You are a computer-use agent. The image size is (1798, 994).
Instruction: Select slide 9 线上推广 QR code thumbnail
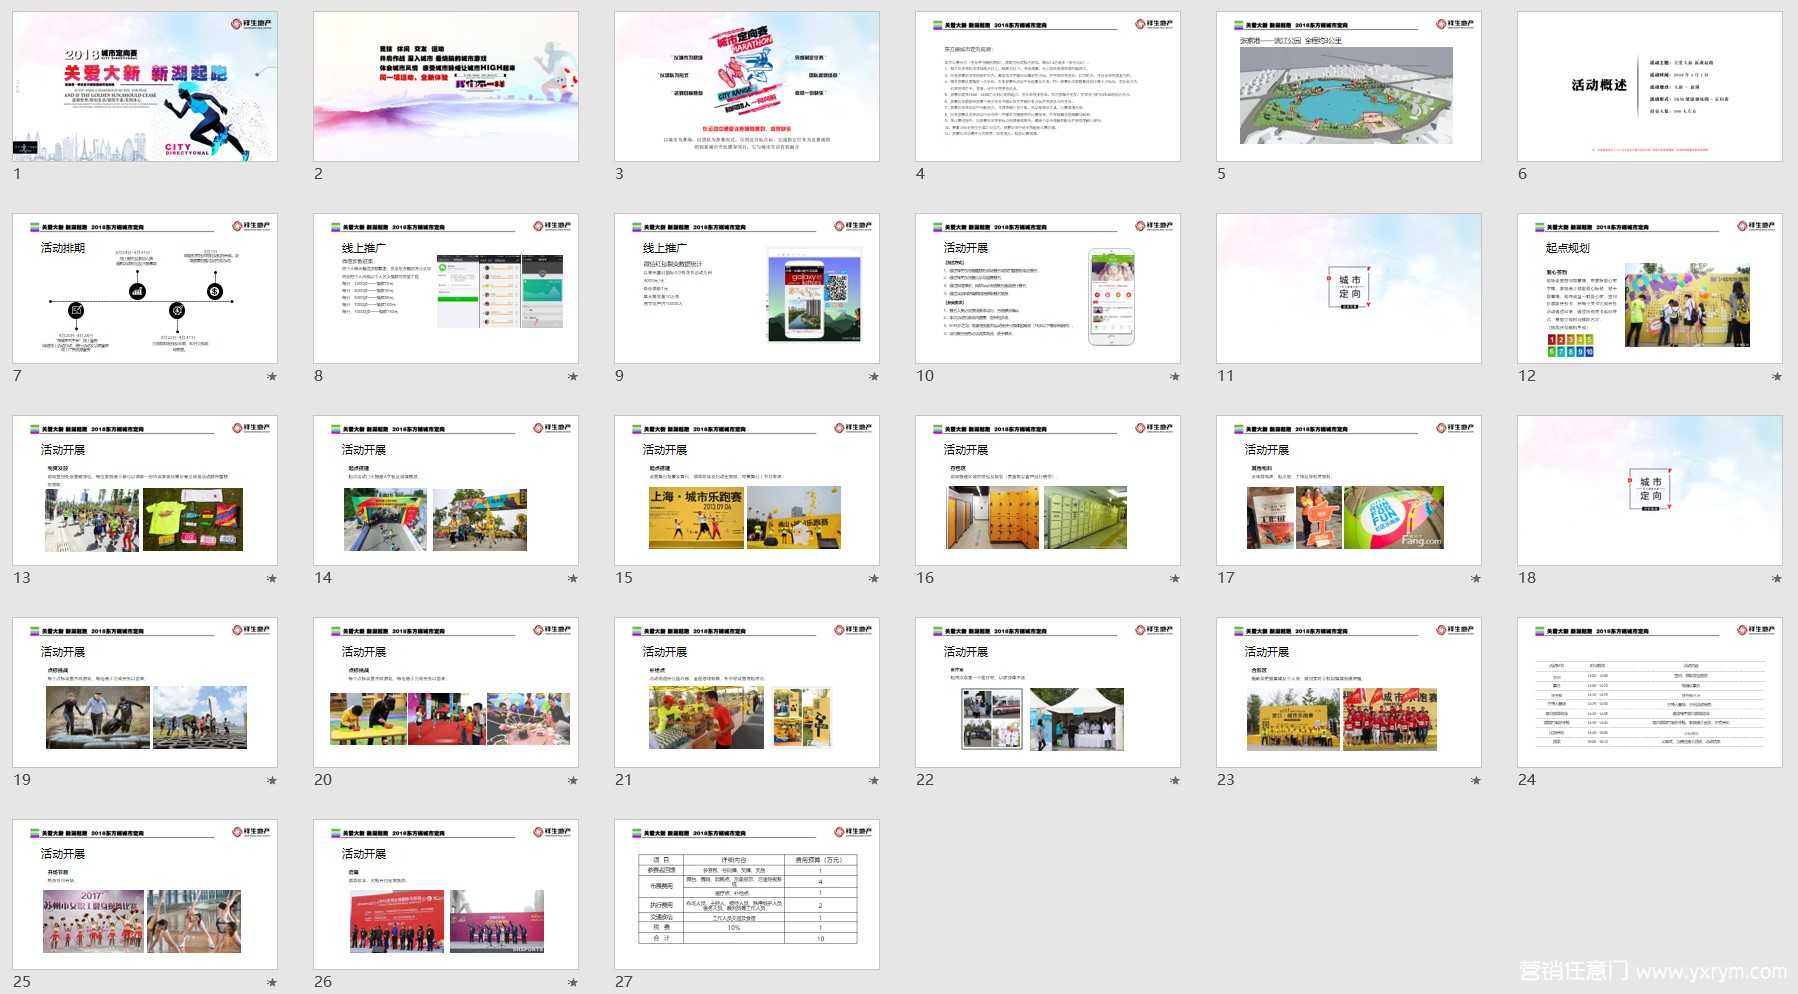coord(747,289)
